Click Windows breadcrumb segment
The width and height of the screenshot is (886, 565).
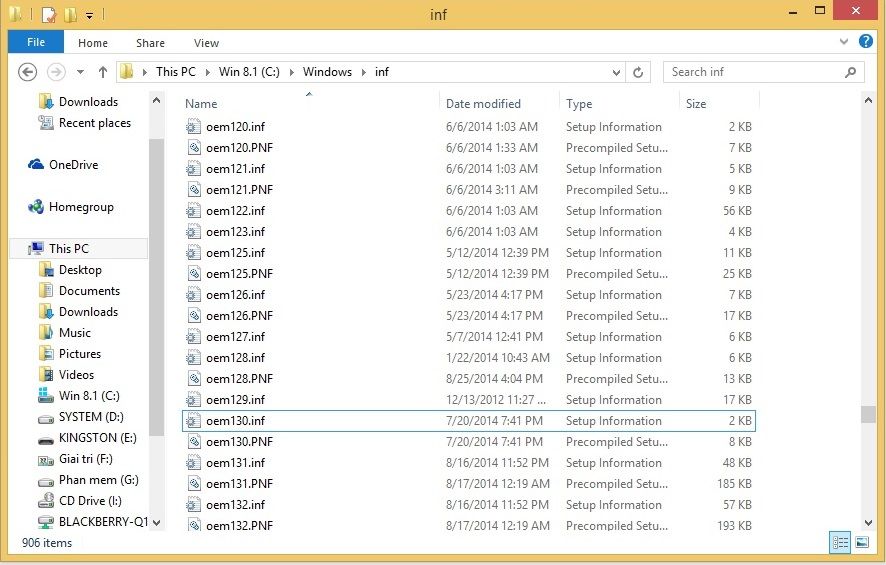point(327,72)
